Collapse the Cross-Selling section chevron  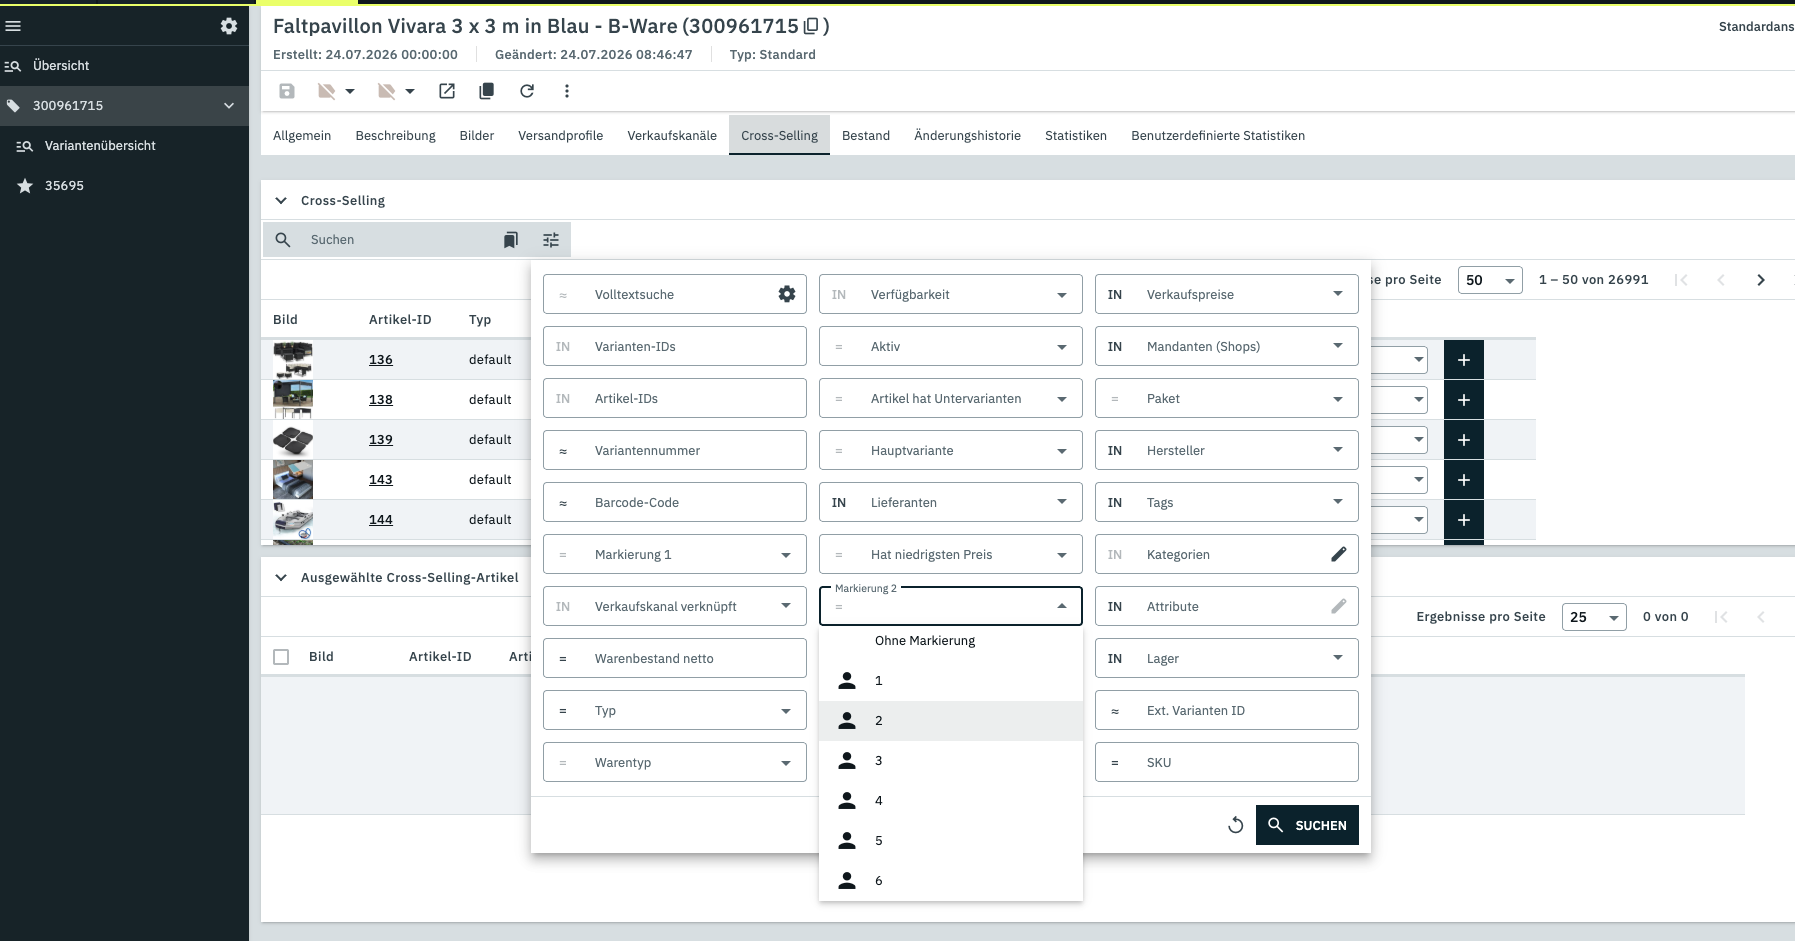[281, 201]
